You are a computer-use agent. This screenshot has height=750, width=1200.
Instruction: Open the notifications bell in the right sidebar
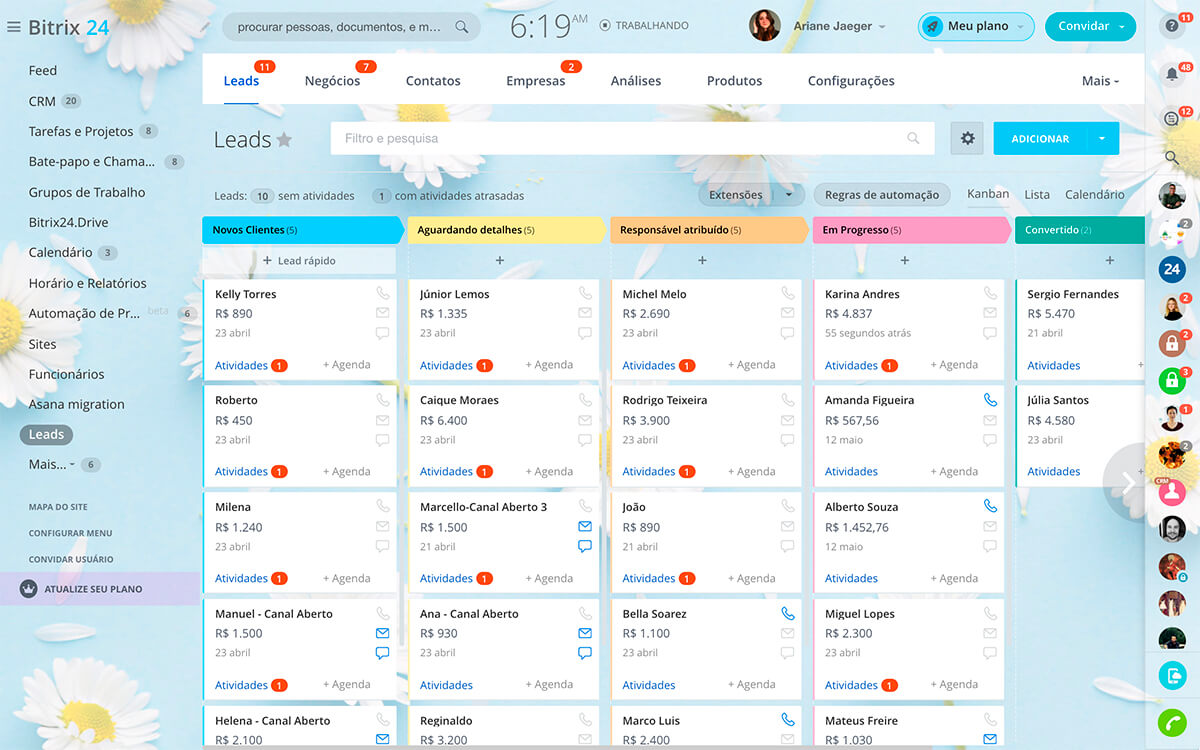(1172, 74)
